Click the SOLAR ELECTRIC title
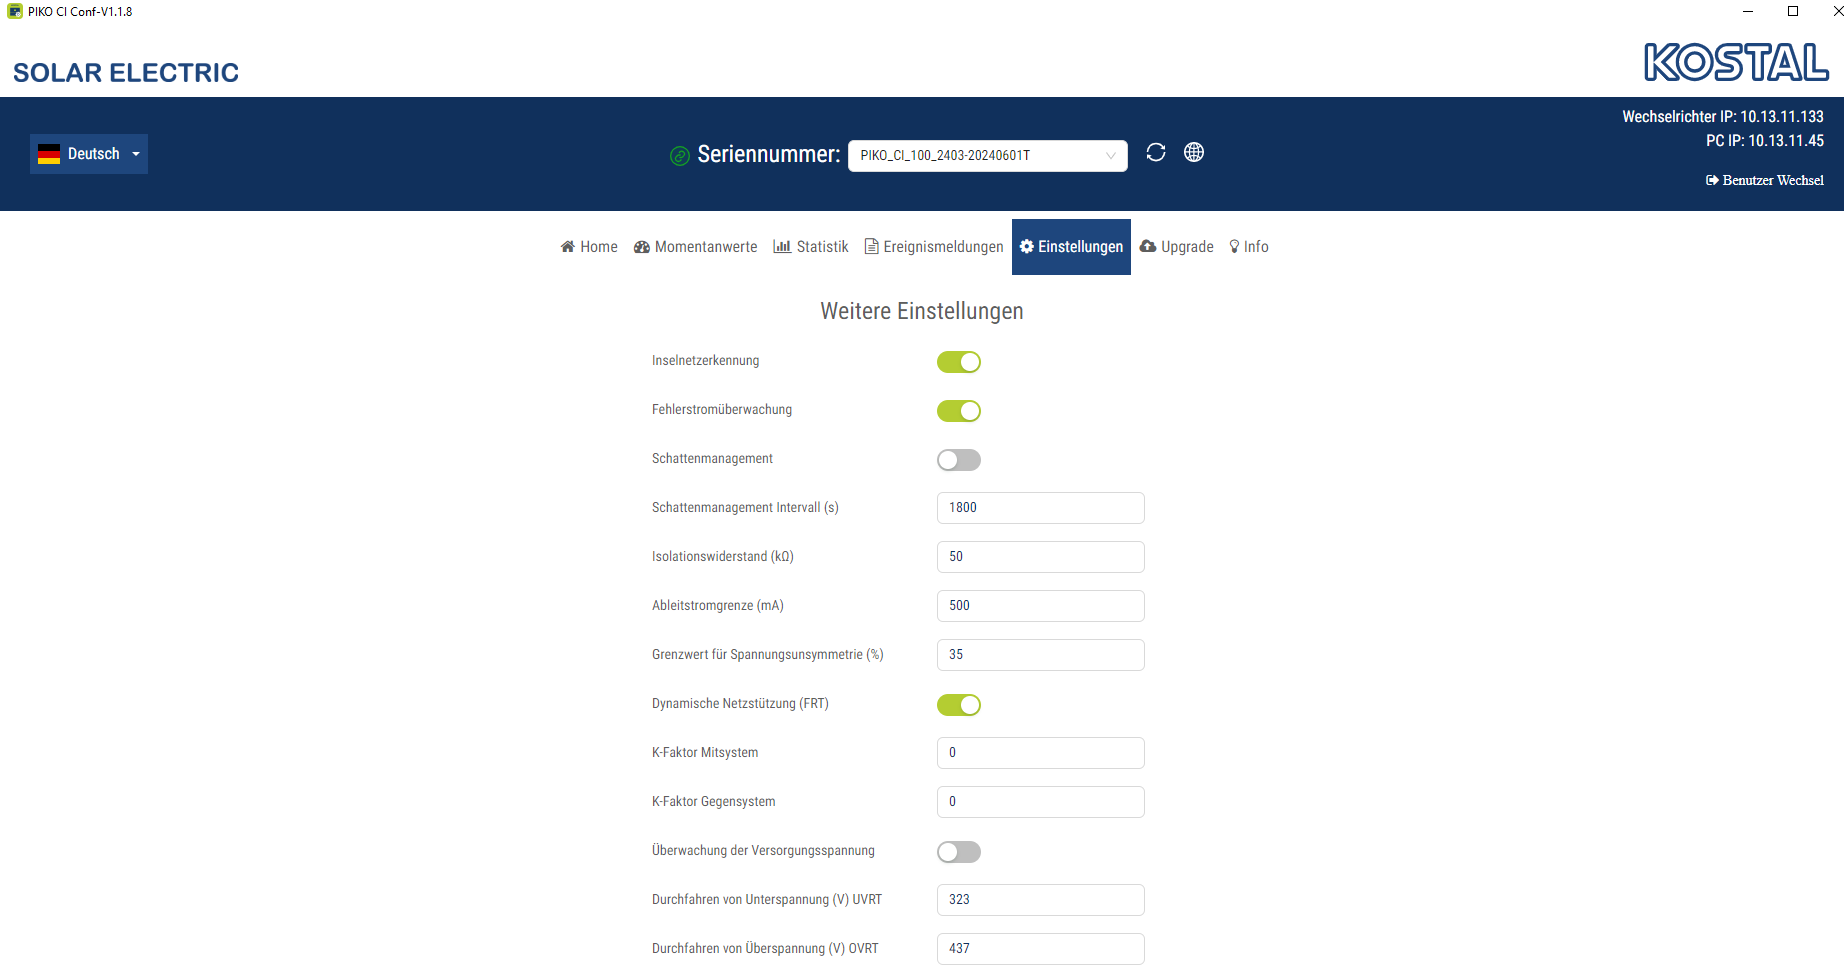 pos(126,73)
